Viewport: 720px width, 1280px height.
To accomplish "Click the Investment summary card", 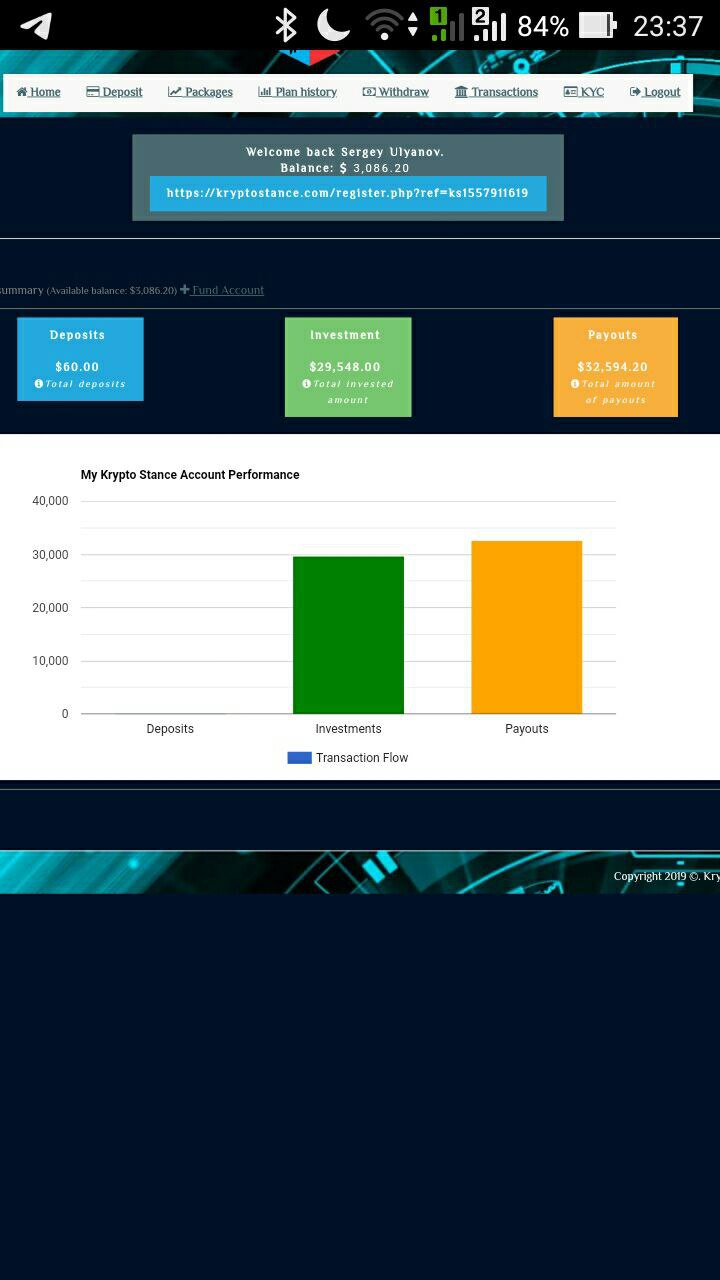I will [348, 367].
